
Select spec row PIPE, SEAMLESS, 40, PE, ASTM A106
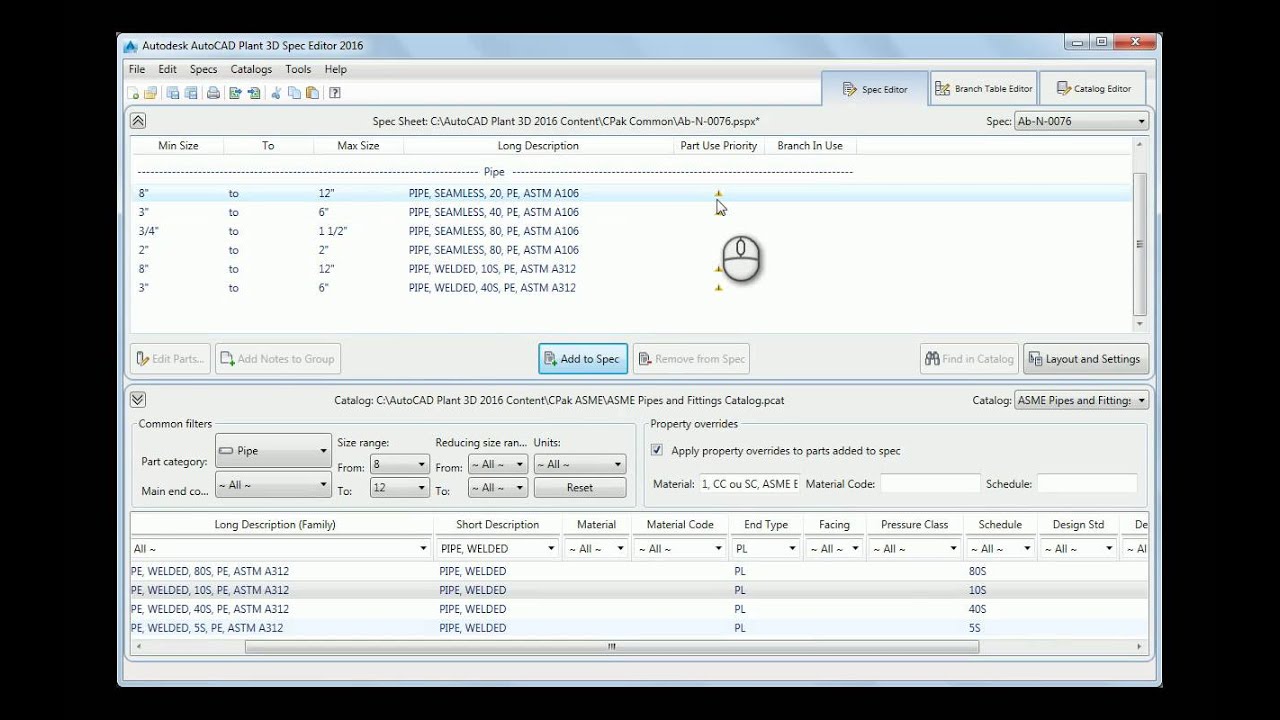click(x=632, y=212)
